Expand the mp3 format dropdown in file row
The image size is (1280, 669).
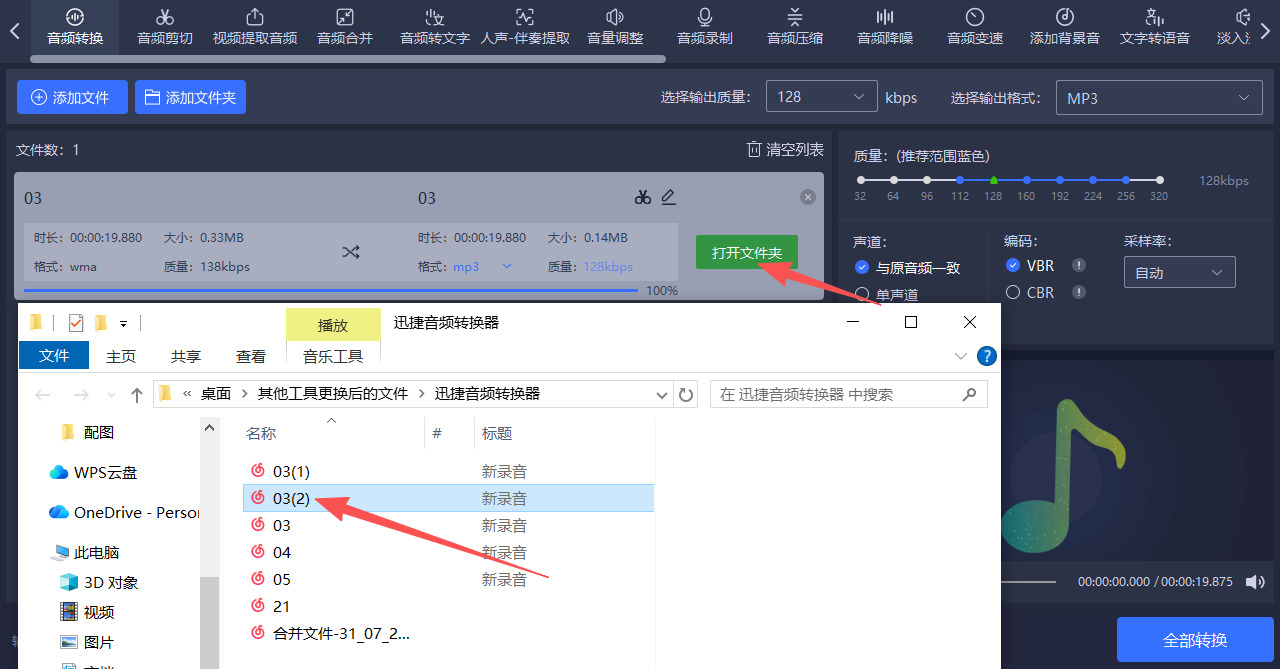coord(506,266)
